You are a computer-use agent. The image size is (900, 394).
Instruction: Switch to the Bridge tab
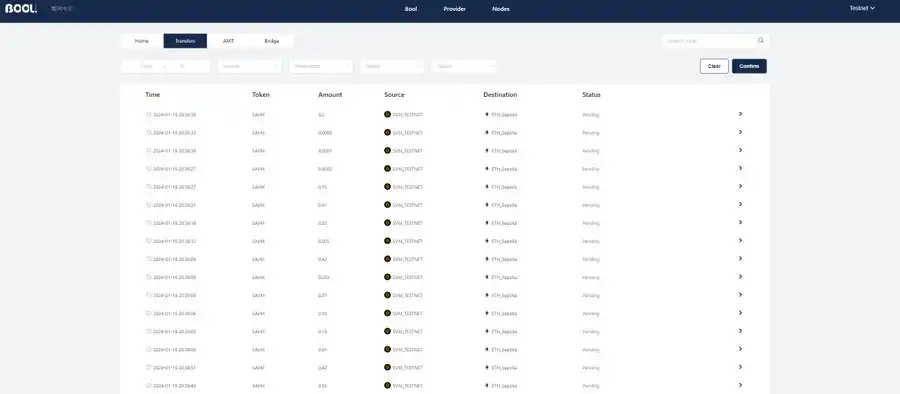[x=272, y=41]
